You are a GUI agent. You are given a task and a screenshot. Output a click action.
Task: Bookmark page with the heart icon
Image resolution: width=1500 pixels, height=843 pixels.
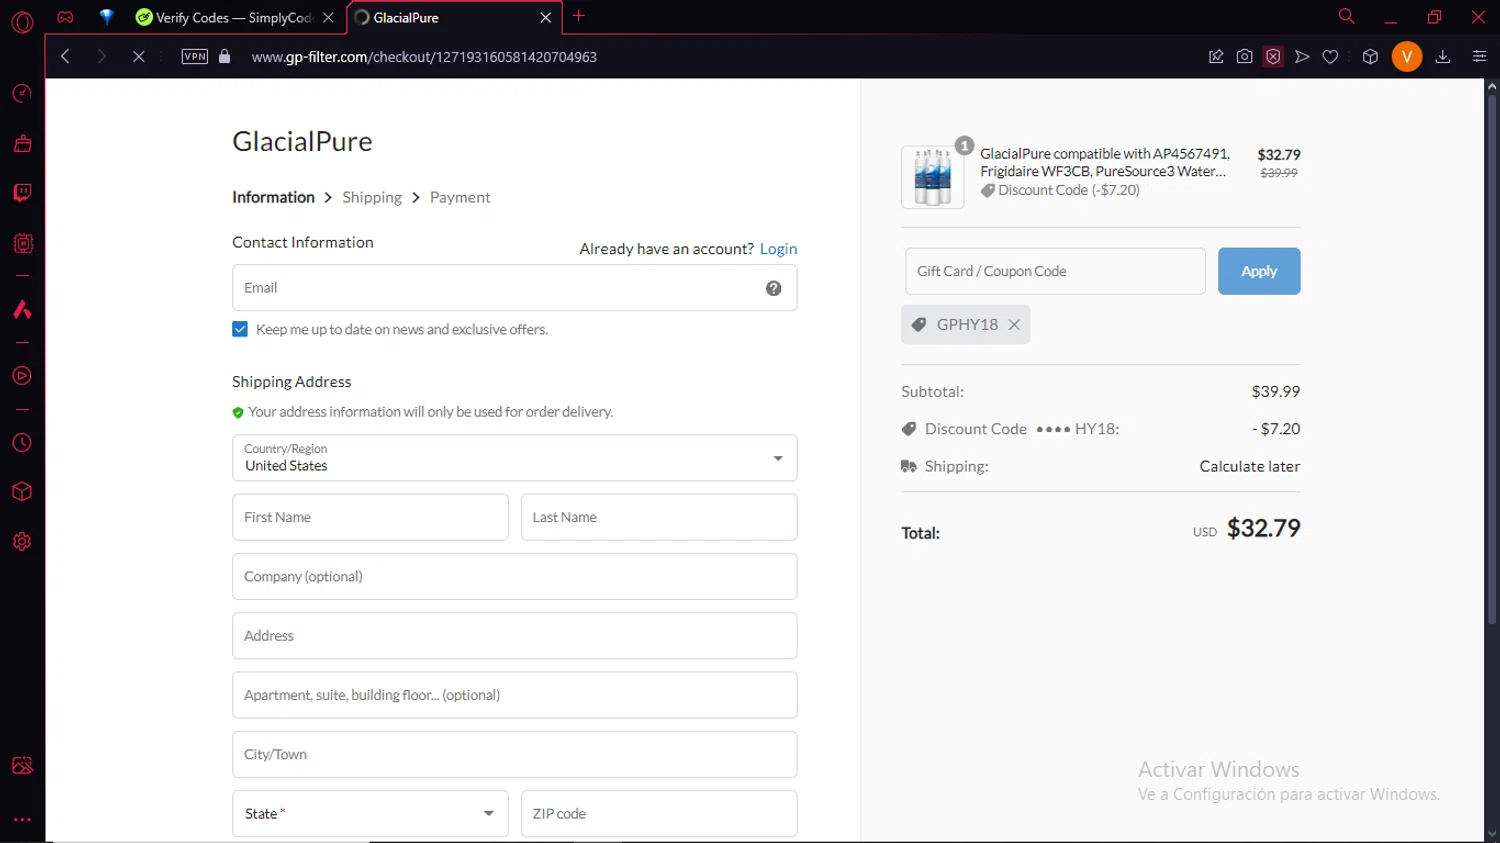(x=1330, y=56)
